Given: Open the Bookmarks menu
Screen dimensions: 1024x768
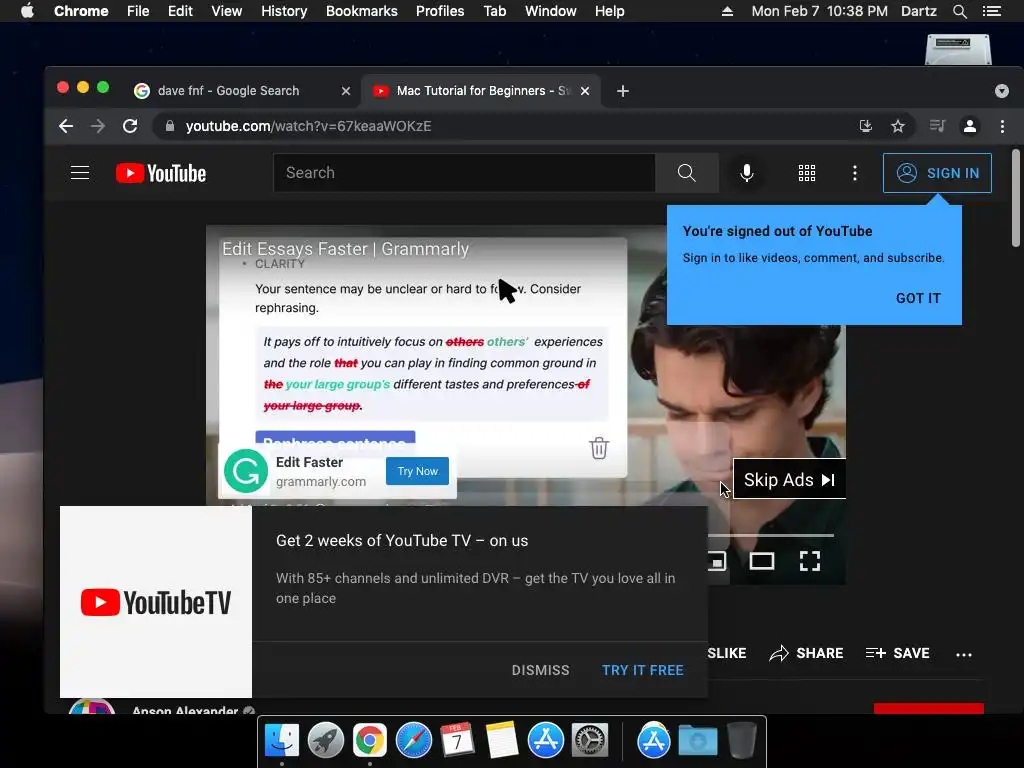Looking at the screenshot, I should (x=362, y=11).
